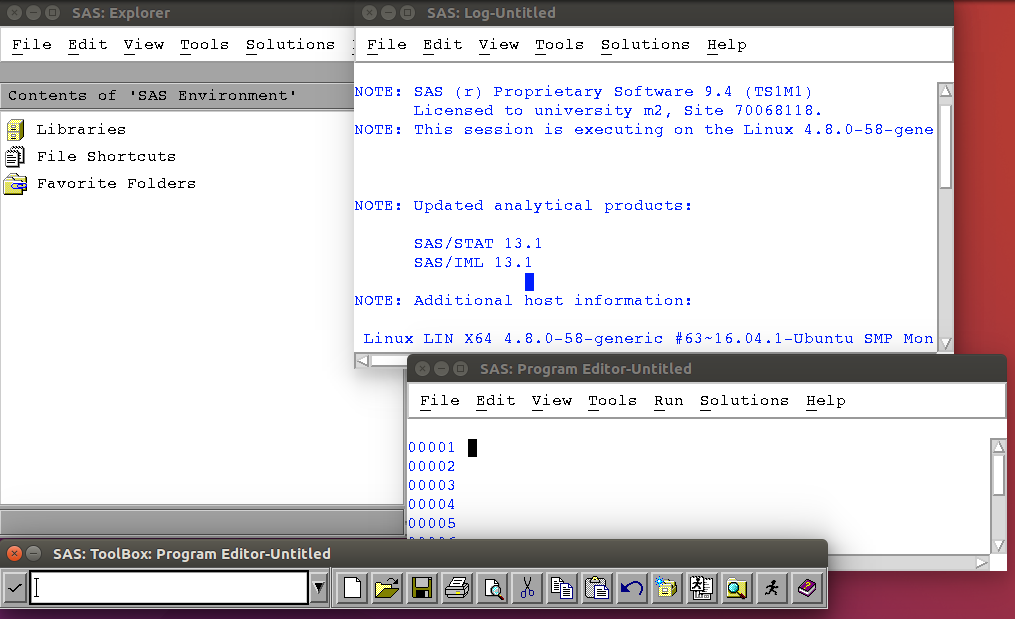
Task: Click the Print Preview magnifier page icon
Action: 493,588
